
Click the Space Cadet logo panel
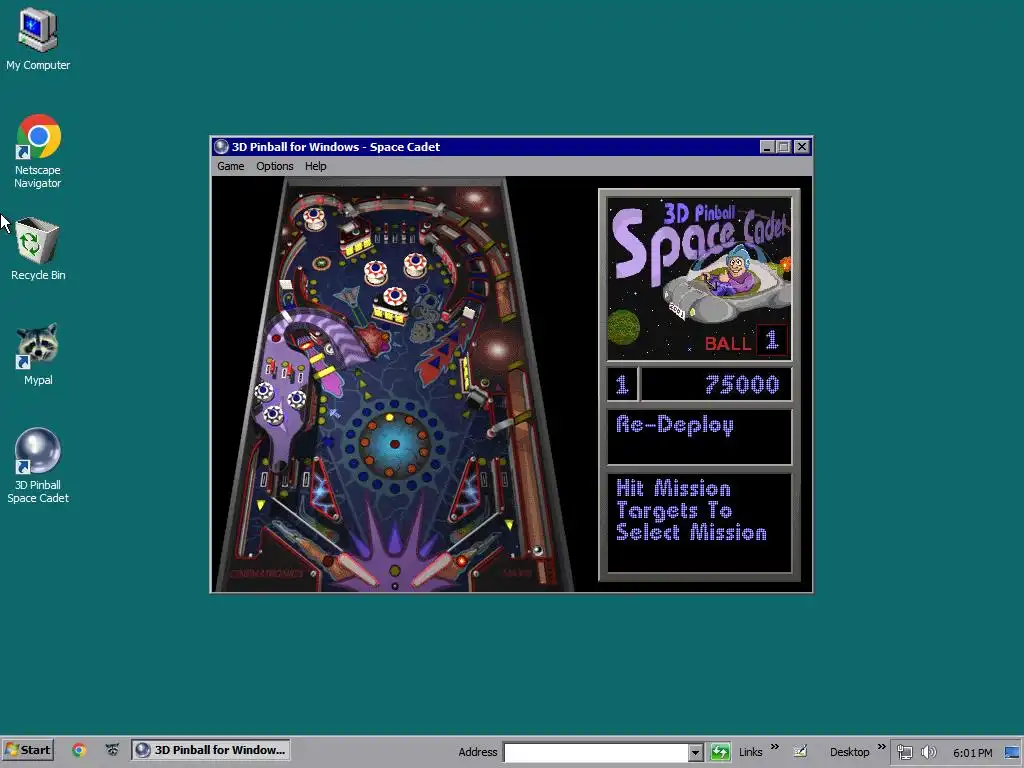pos(699,279)
